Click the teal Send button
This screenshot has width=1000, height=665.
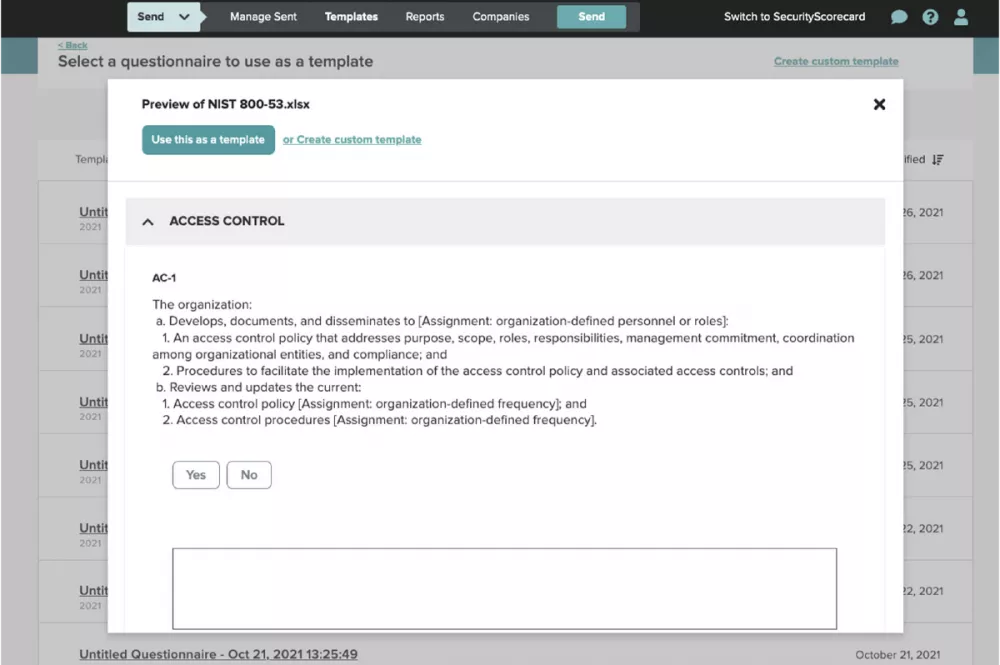pyautogui.click(x=591, y=17)
